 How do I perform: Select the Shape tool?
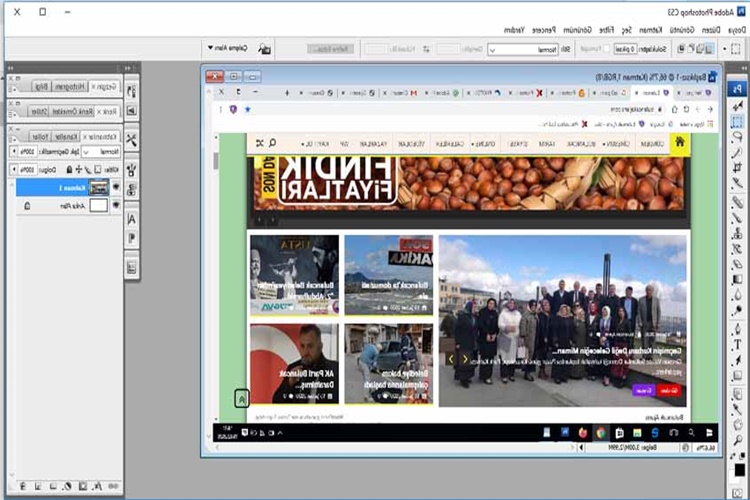(x=737, y=376)
